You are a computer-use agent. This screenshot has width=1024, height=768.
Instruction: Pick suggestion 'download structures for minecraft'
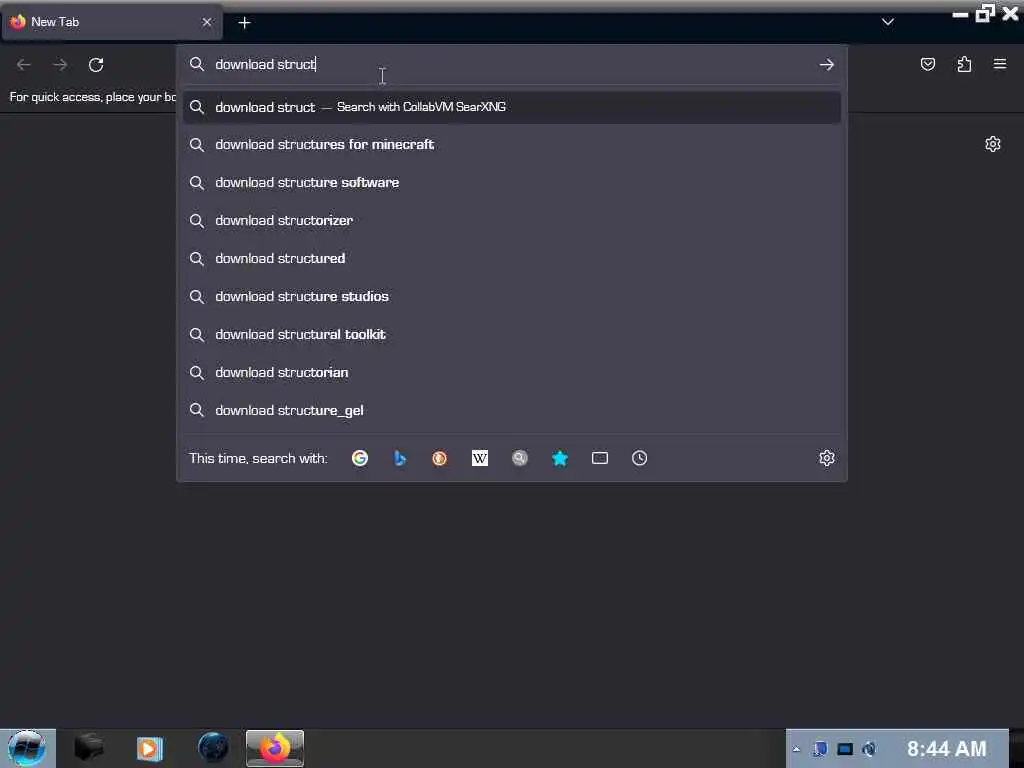(x=511, y=145)
